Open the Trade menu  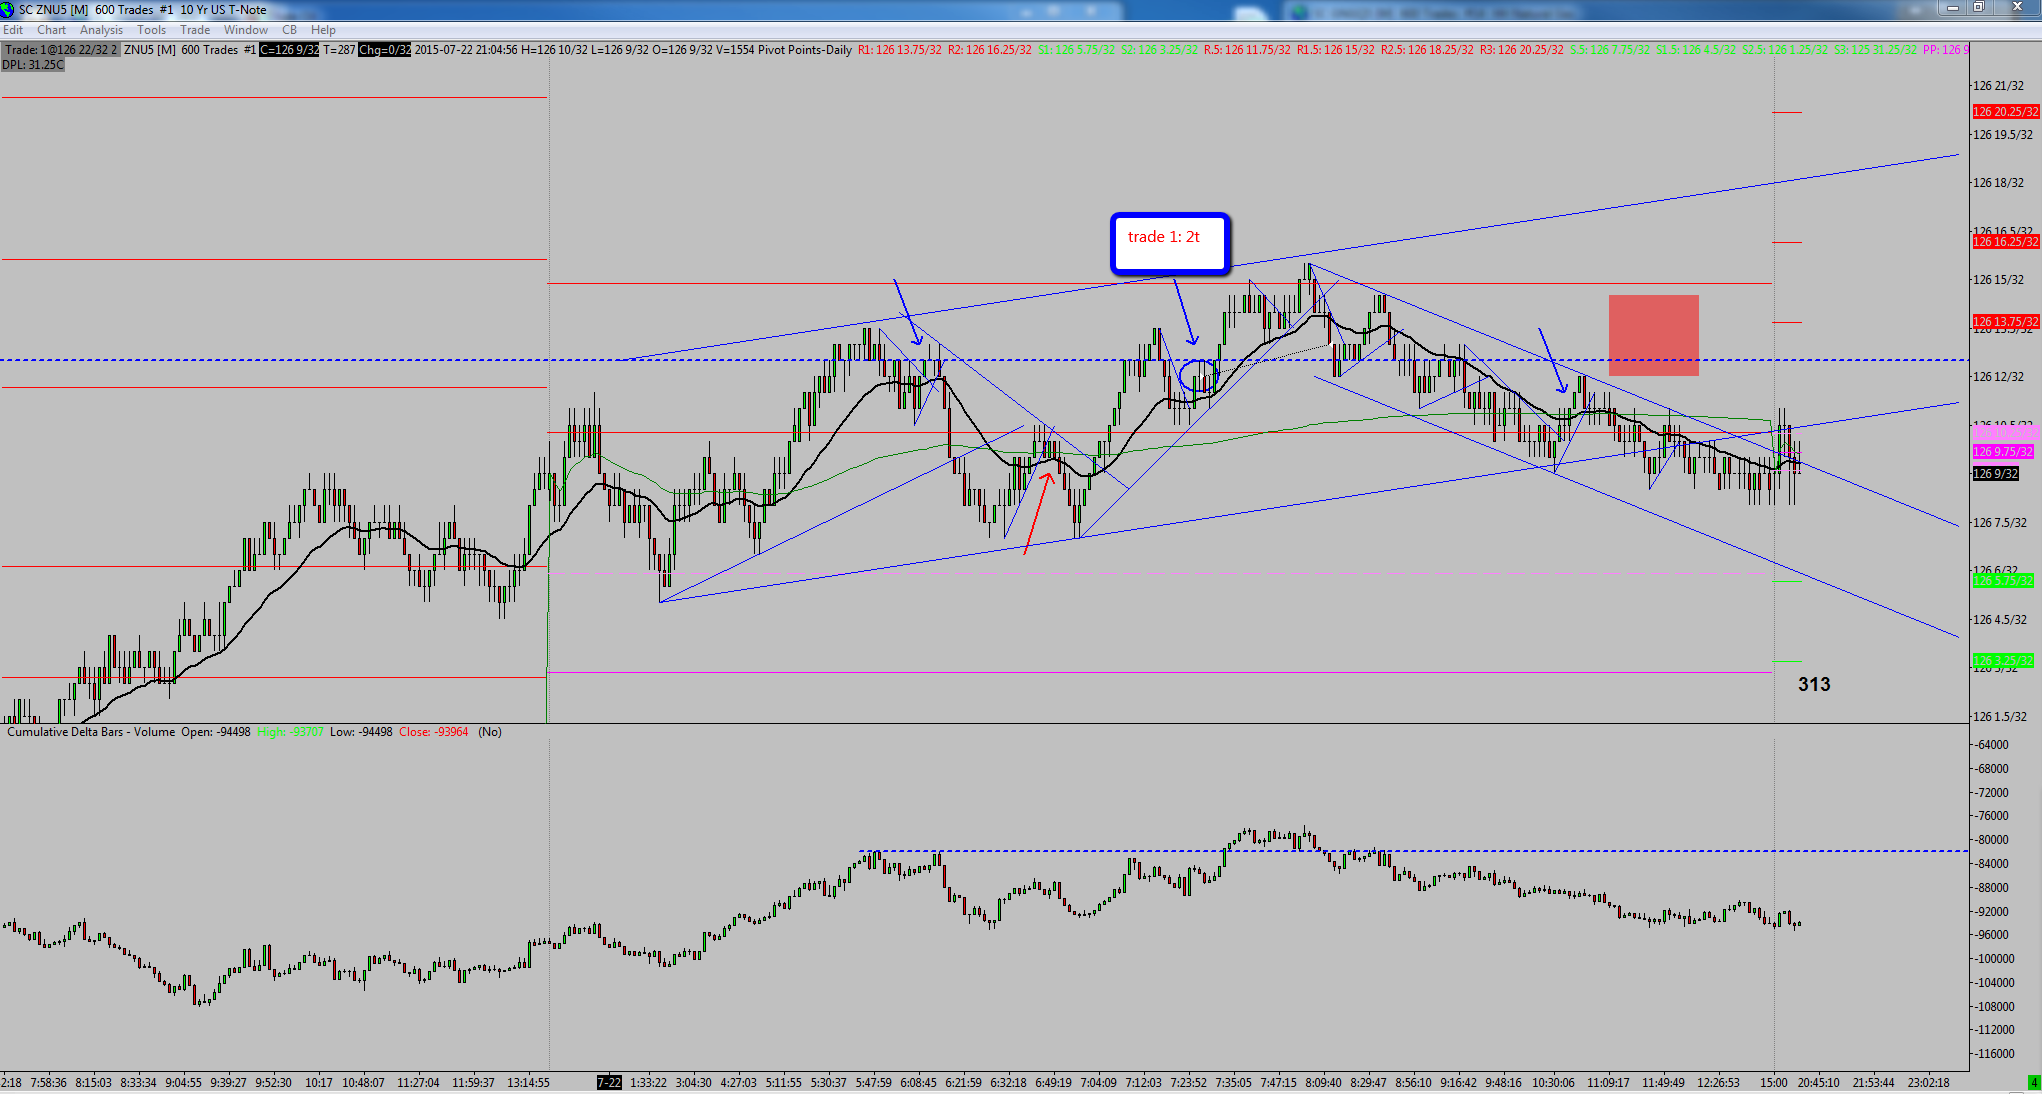(x=195, y=30)
